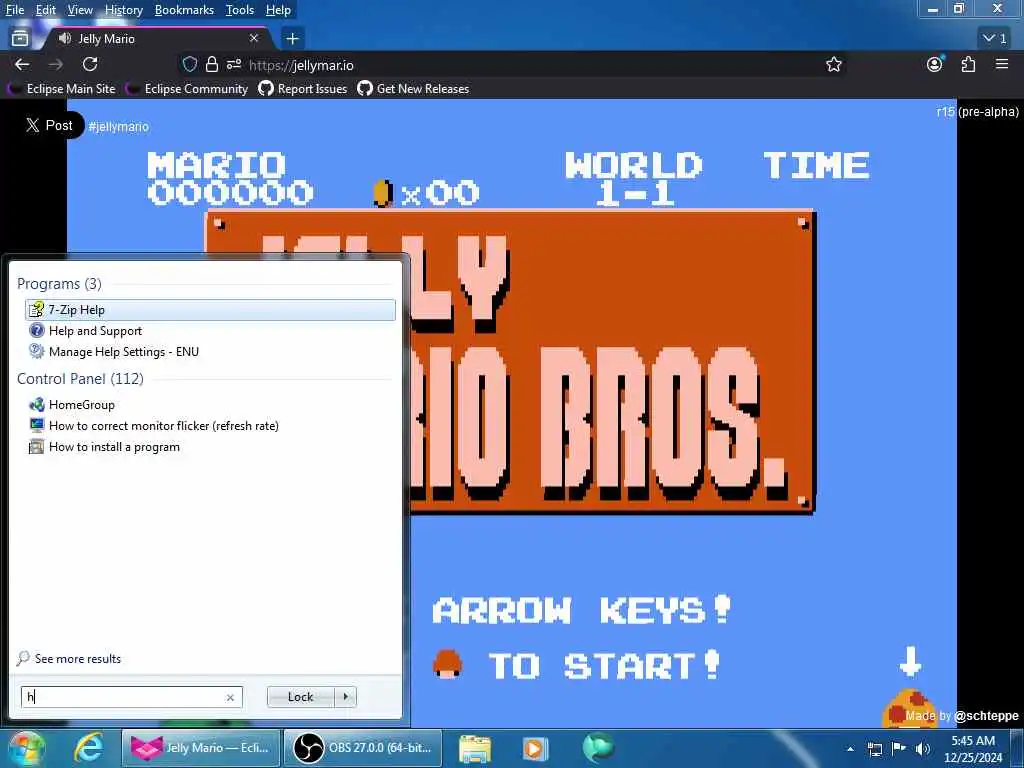The width and height of the screenshot is (1024, 768).
Task: Click the white down arrow in the game
Action: pyautogui.click(x=910, y=662)
